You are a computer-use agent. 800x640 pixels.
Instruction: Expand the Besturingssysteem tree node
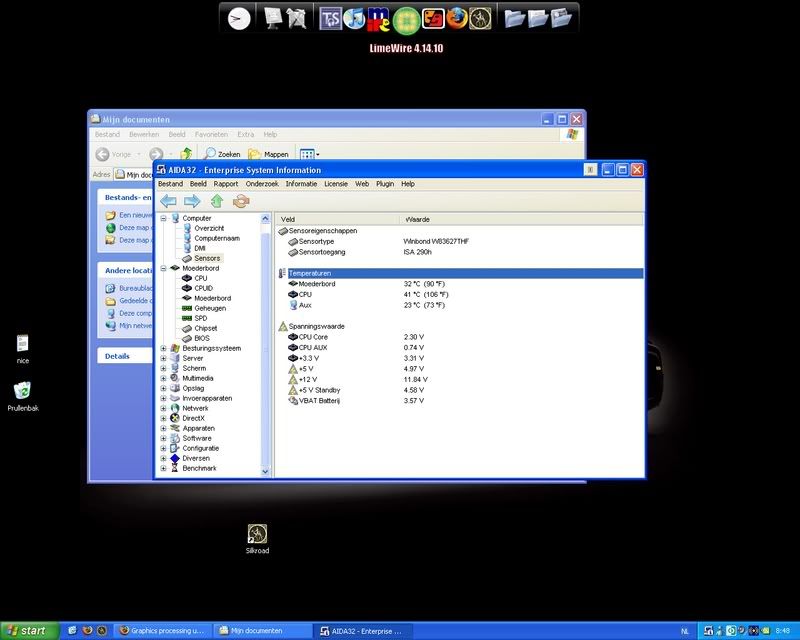[164, 349]
